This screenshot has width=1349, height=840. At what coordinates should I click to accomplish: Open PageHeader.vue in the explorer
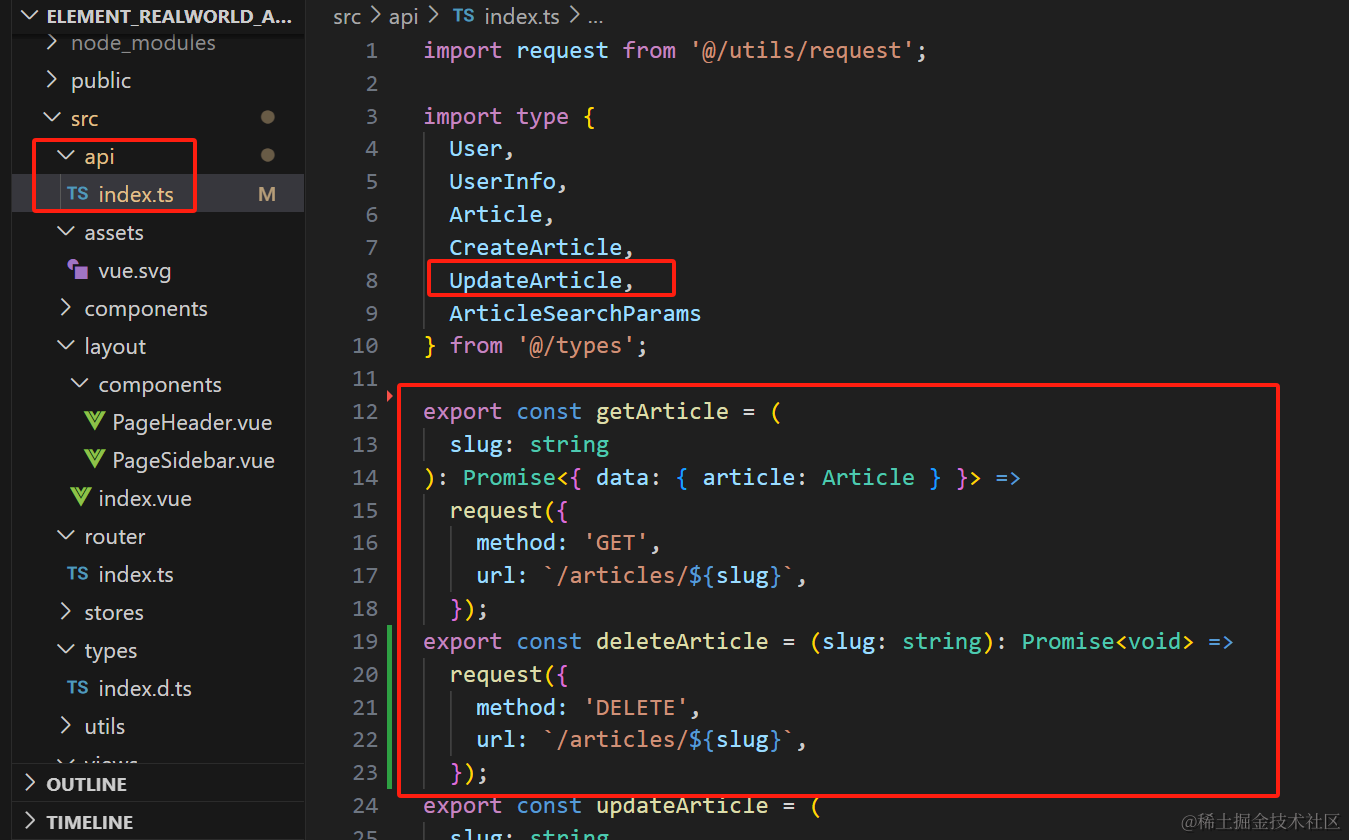pyautogui.click(x=192, y=423)
